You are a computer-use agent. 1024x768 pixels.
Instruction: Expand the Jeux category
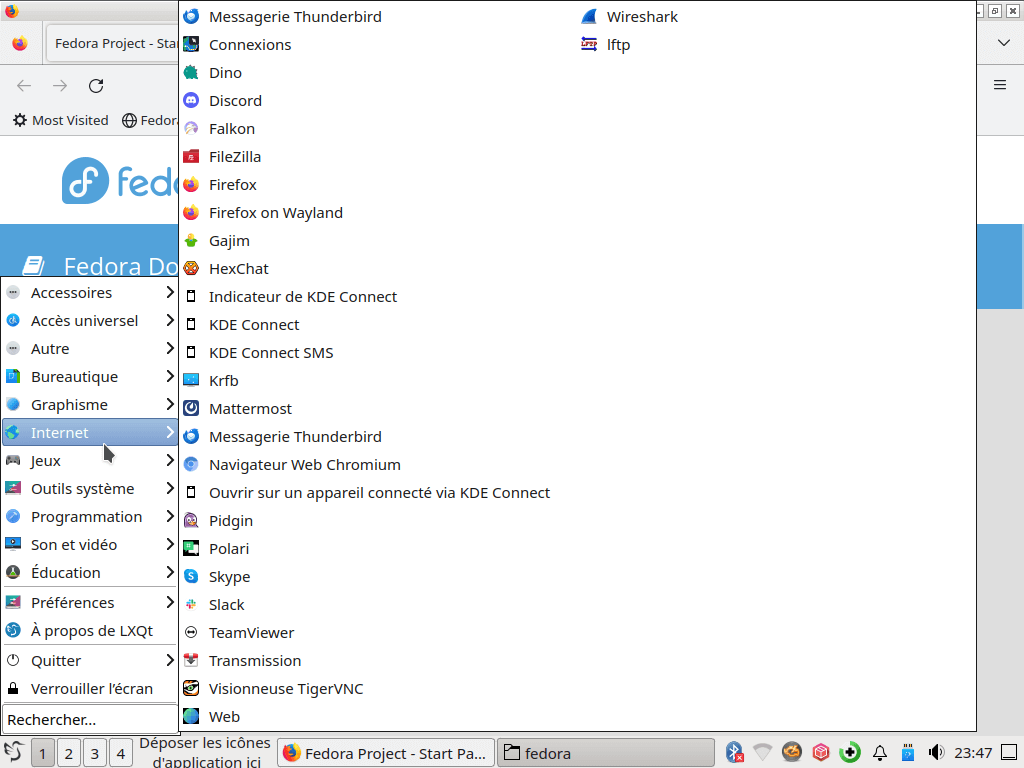click(x=90, y=461)
